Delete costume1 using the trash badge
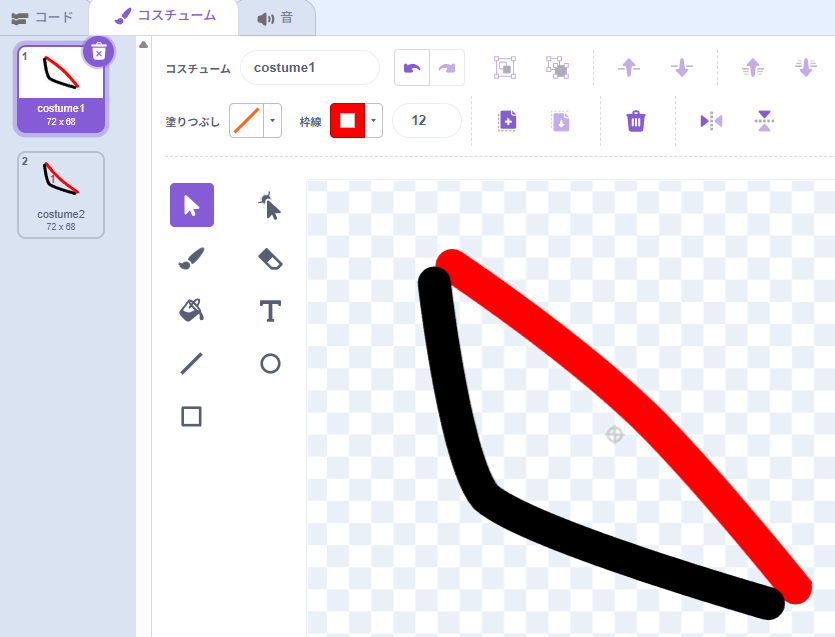Screen dimensions: 835x637 98,51
